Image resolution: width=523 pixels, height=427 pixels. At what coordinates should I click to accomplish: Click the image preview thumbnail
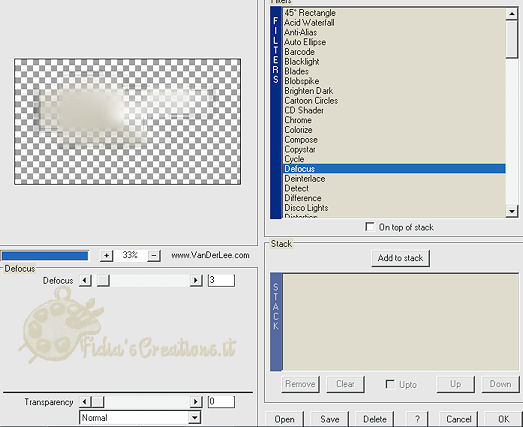pos(127,121)
